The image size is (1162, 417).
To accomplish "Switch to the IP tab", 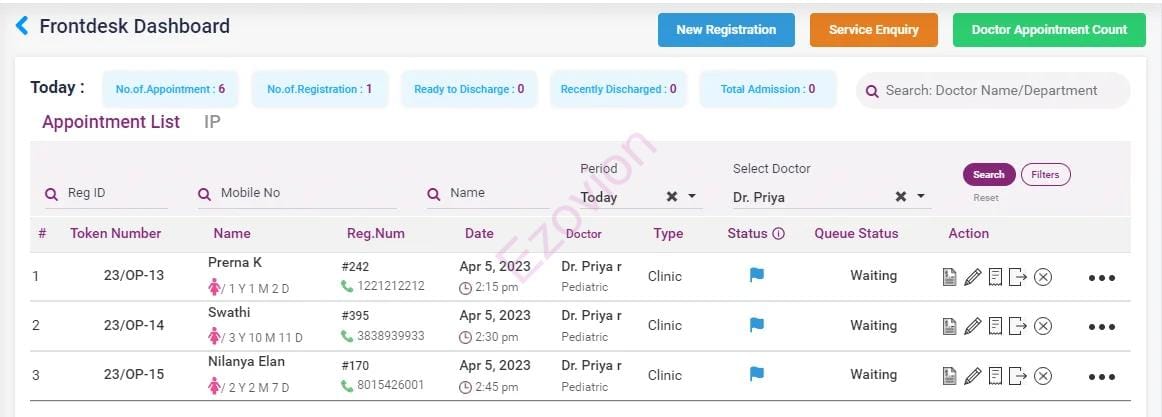I will pyautogui.click(x=212, y=122).
